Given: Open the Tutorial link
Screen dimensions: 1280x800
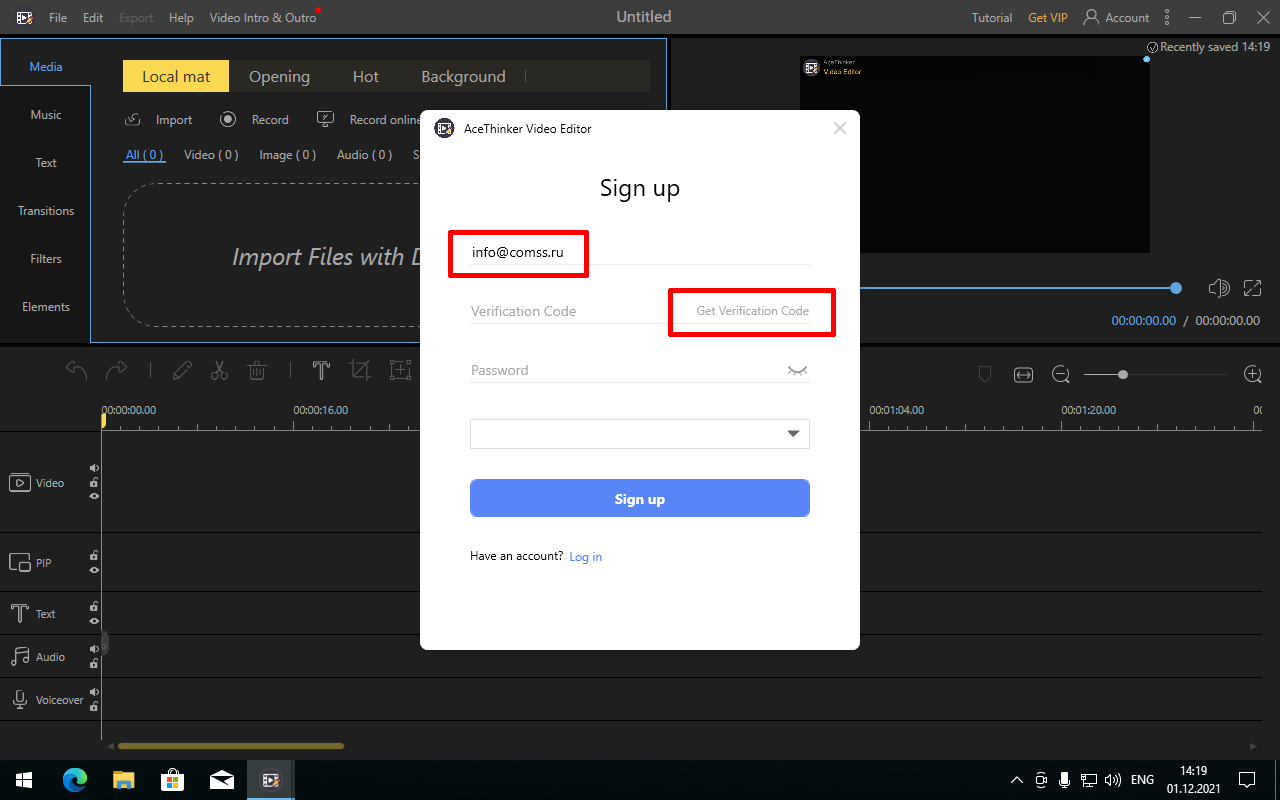Looking at the screenshot, I should [992, 18].
